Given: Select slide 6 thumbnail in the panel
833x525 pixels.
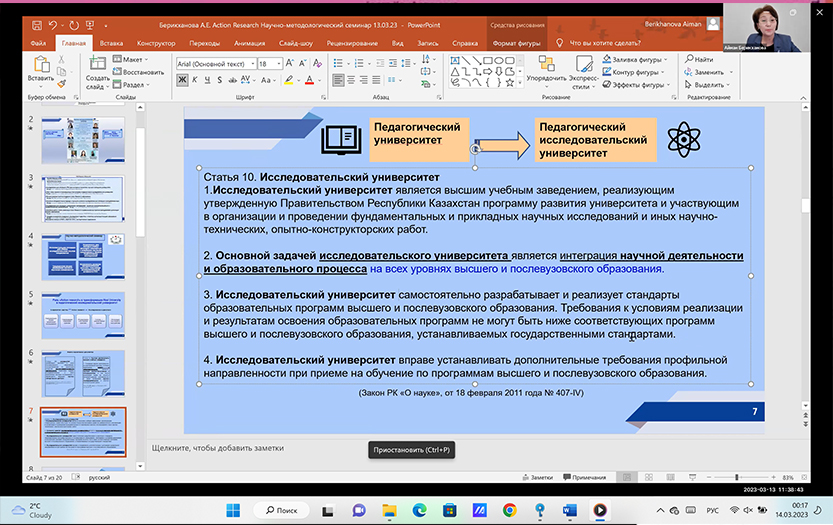Looking at the screenshot, I should click(83, 372).
